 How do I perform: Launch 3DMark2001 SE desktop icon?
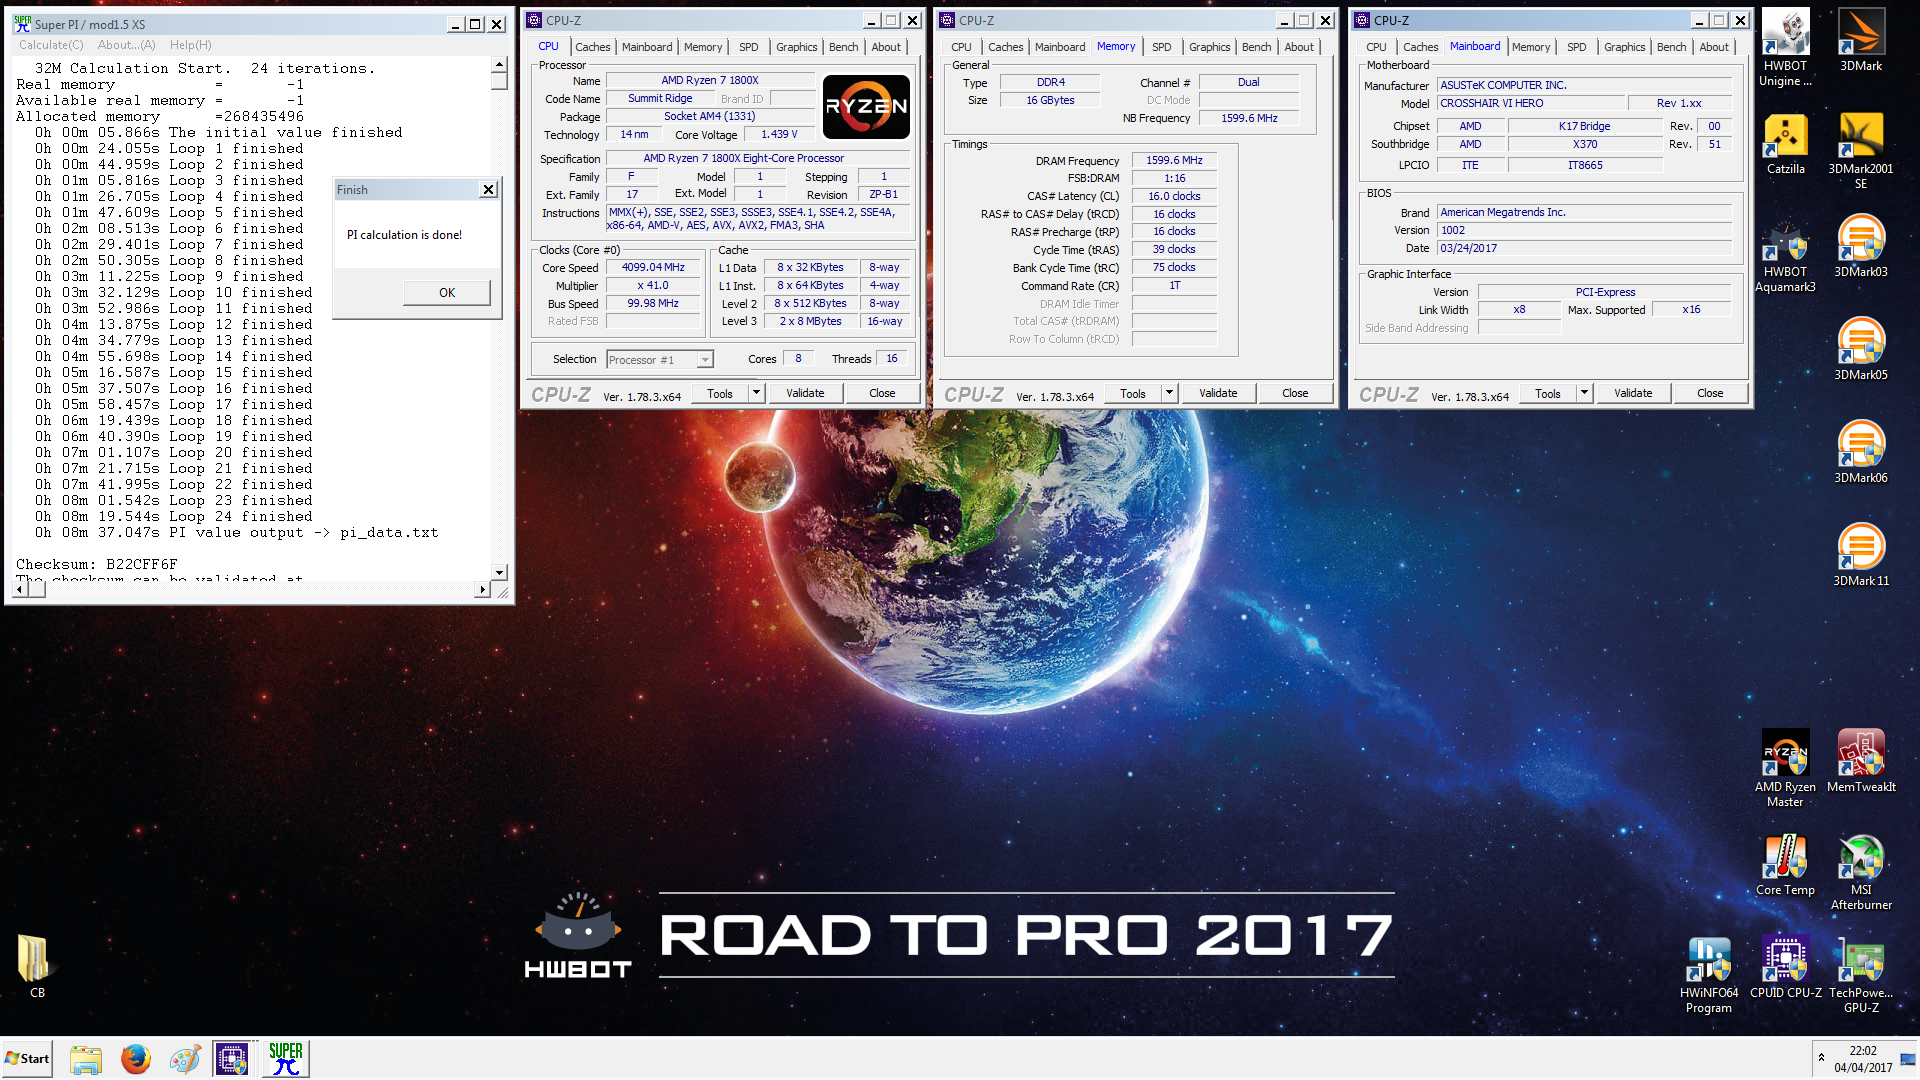(1861, 151)
